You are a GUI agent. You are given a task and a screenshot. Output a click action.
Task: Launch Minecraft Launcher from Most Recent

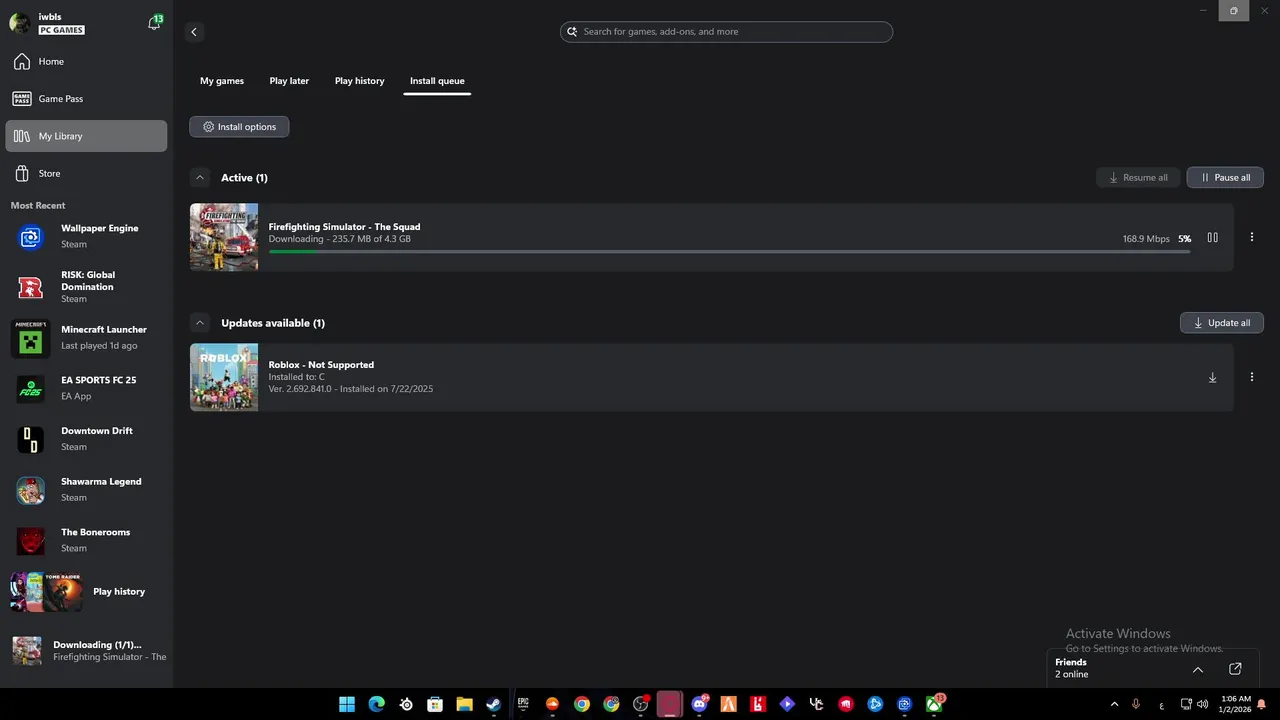click(x=86, y=338)
